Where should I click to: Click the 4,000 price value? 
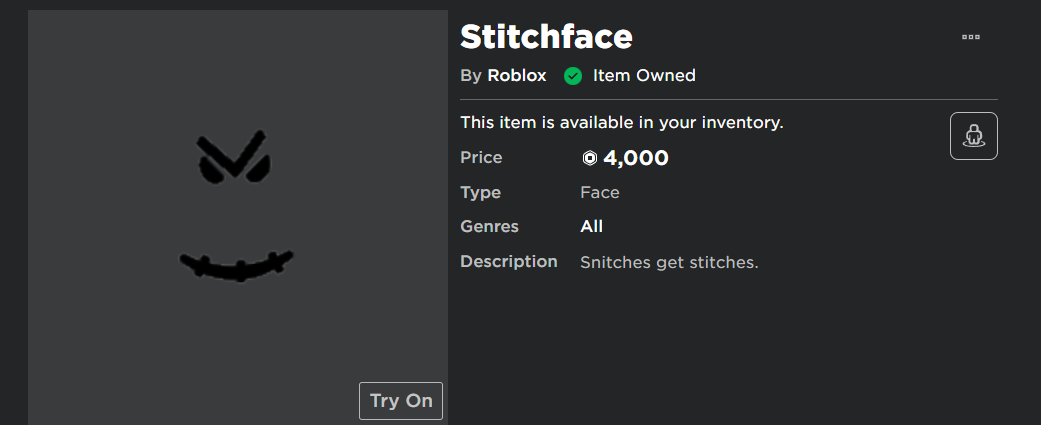tap(635, 158)
